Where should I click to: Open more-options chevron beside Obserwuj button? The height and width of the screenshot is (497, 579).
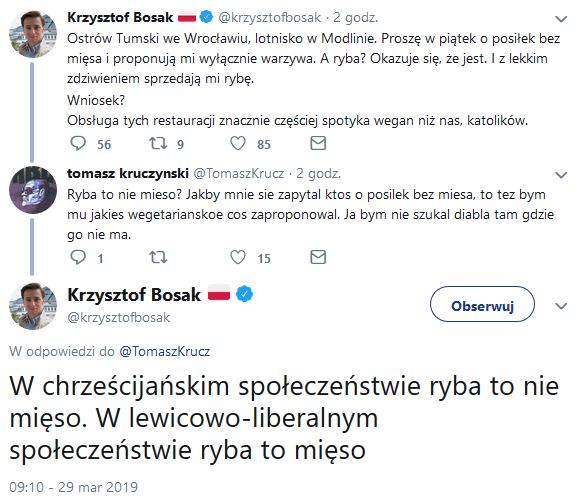[x=561, y=306]
